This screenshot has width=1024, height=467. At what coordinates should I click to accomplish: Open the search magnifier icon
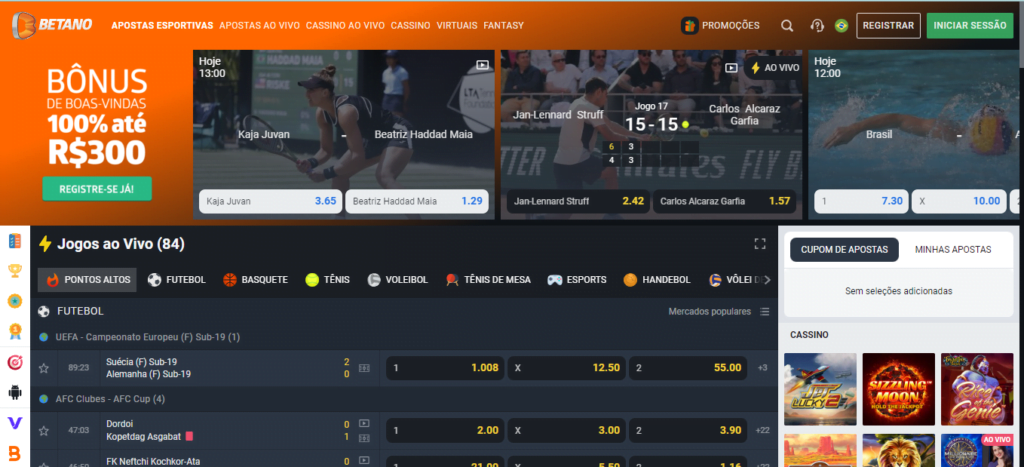coord(787,26)
